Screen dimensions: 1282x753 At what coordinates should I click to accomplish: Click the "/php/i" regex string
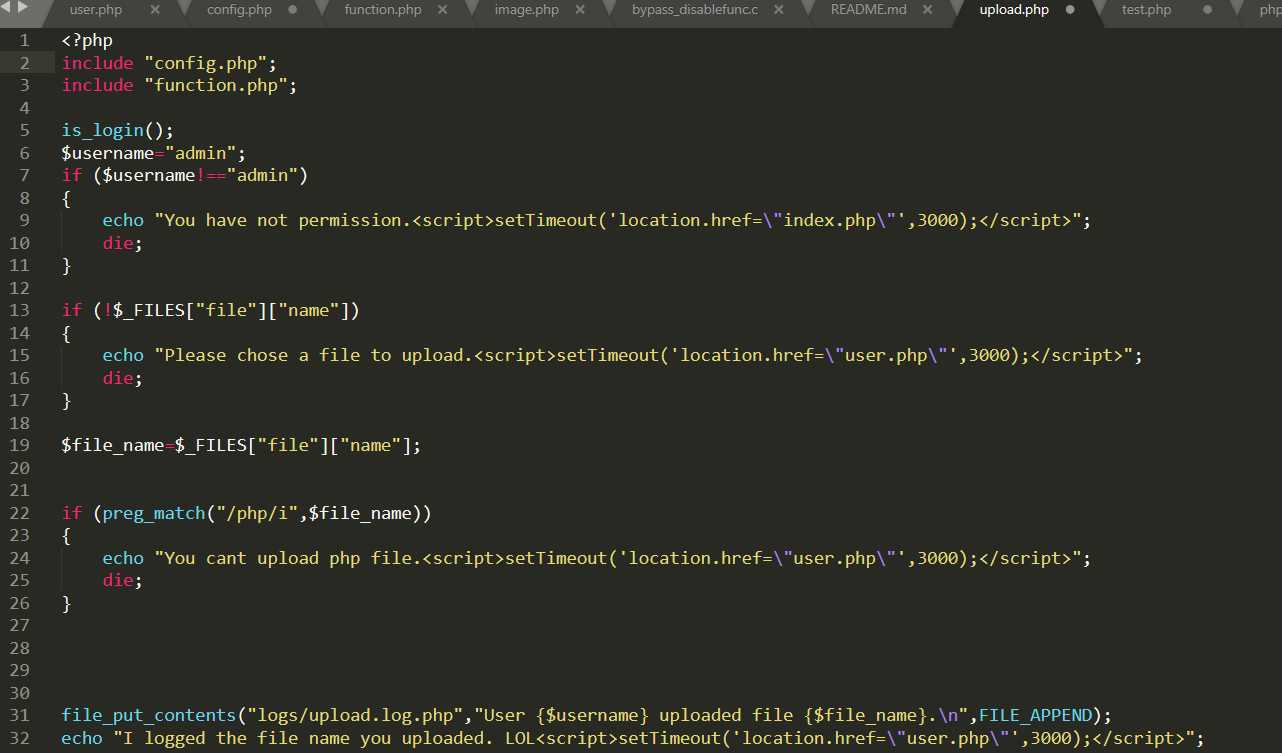(x=257, y=513)
